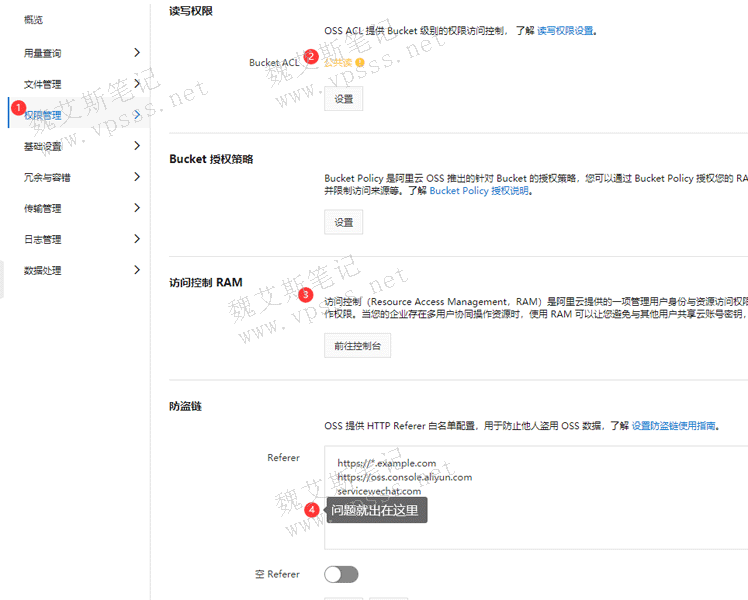748x600 pixels.
Task: Click 设置 button under Bucket 授权策略
Action: (343, 222)
